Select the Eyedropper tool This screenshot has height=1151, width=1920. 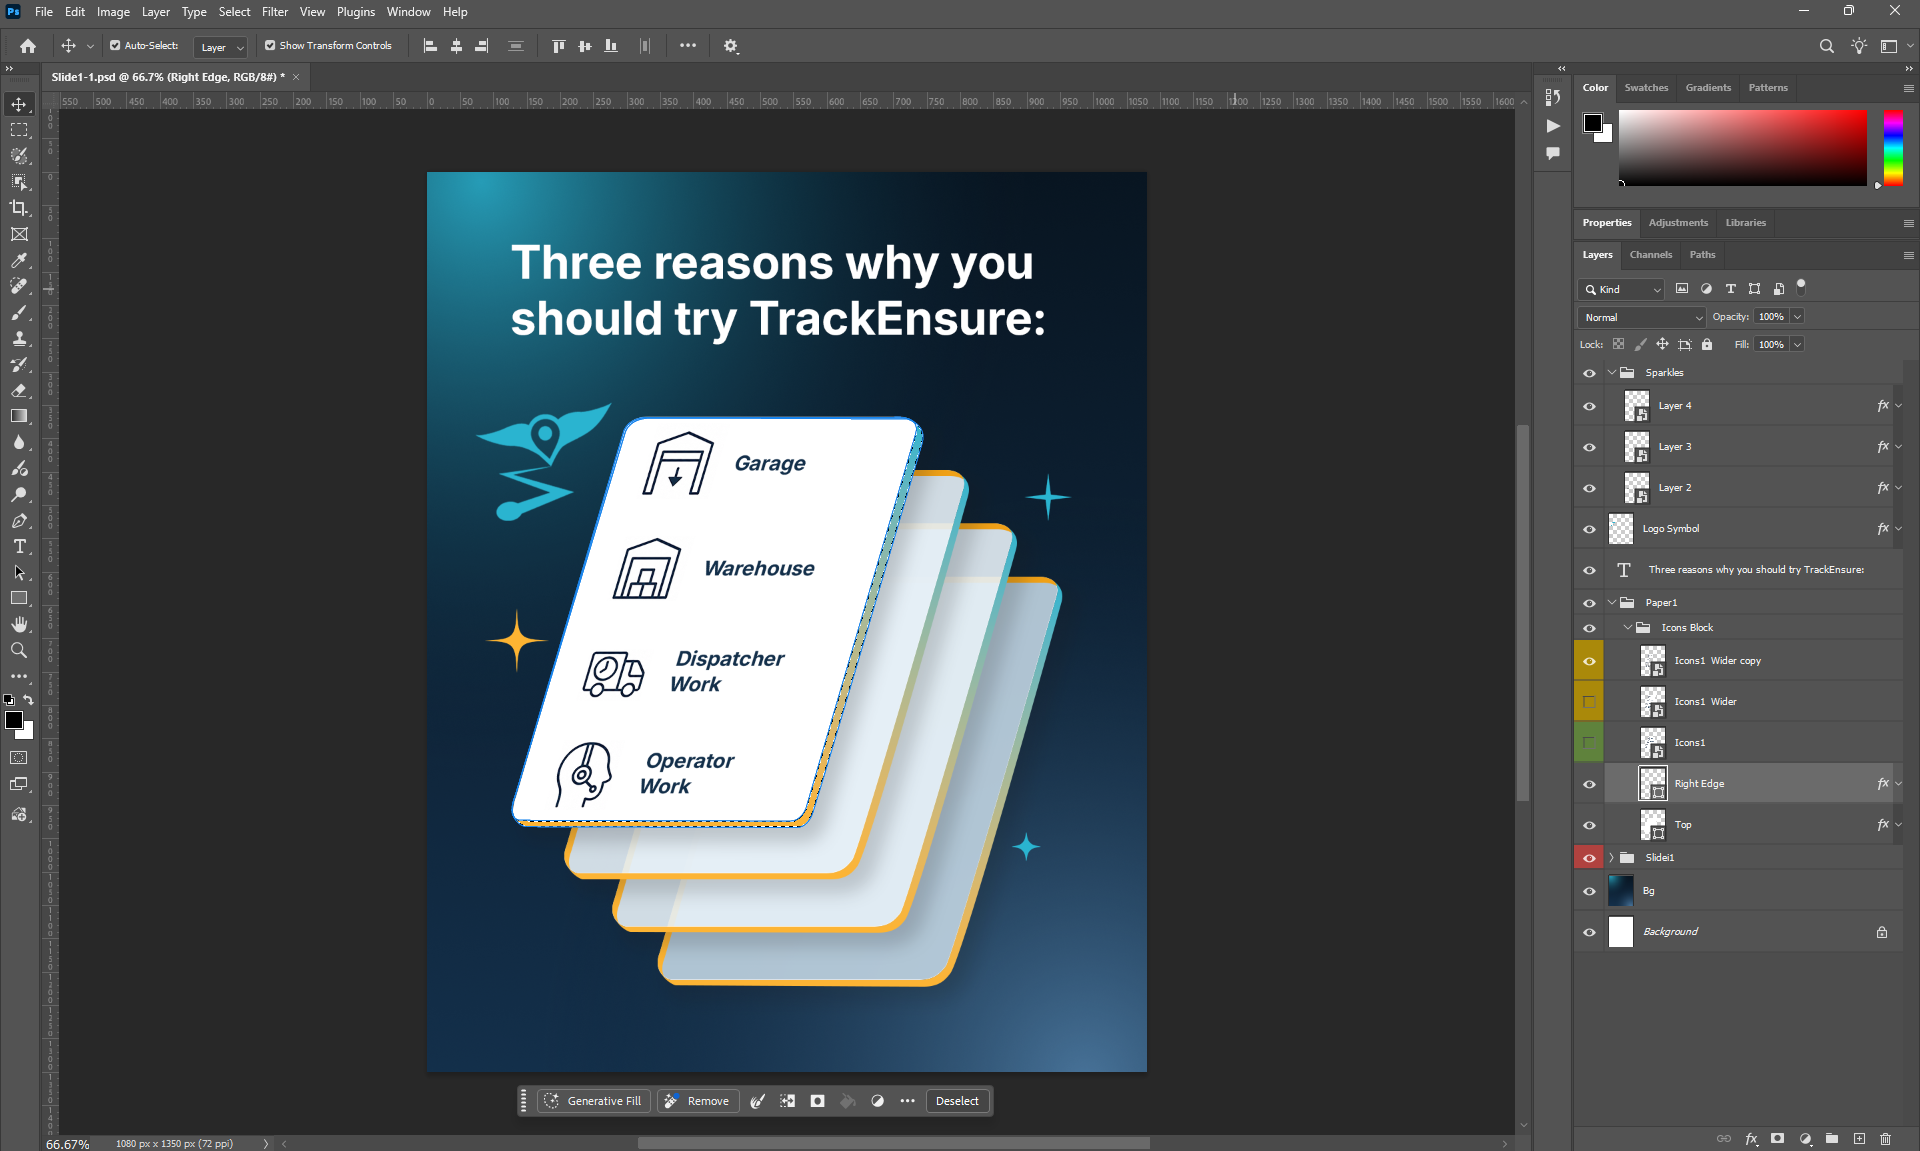pos(19,260)
